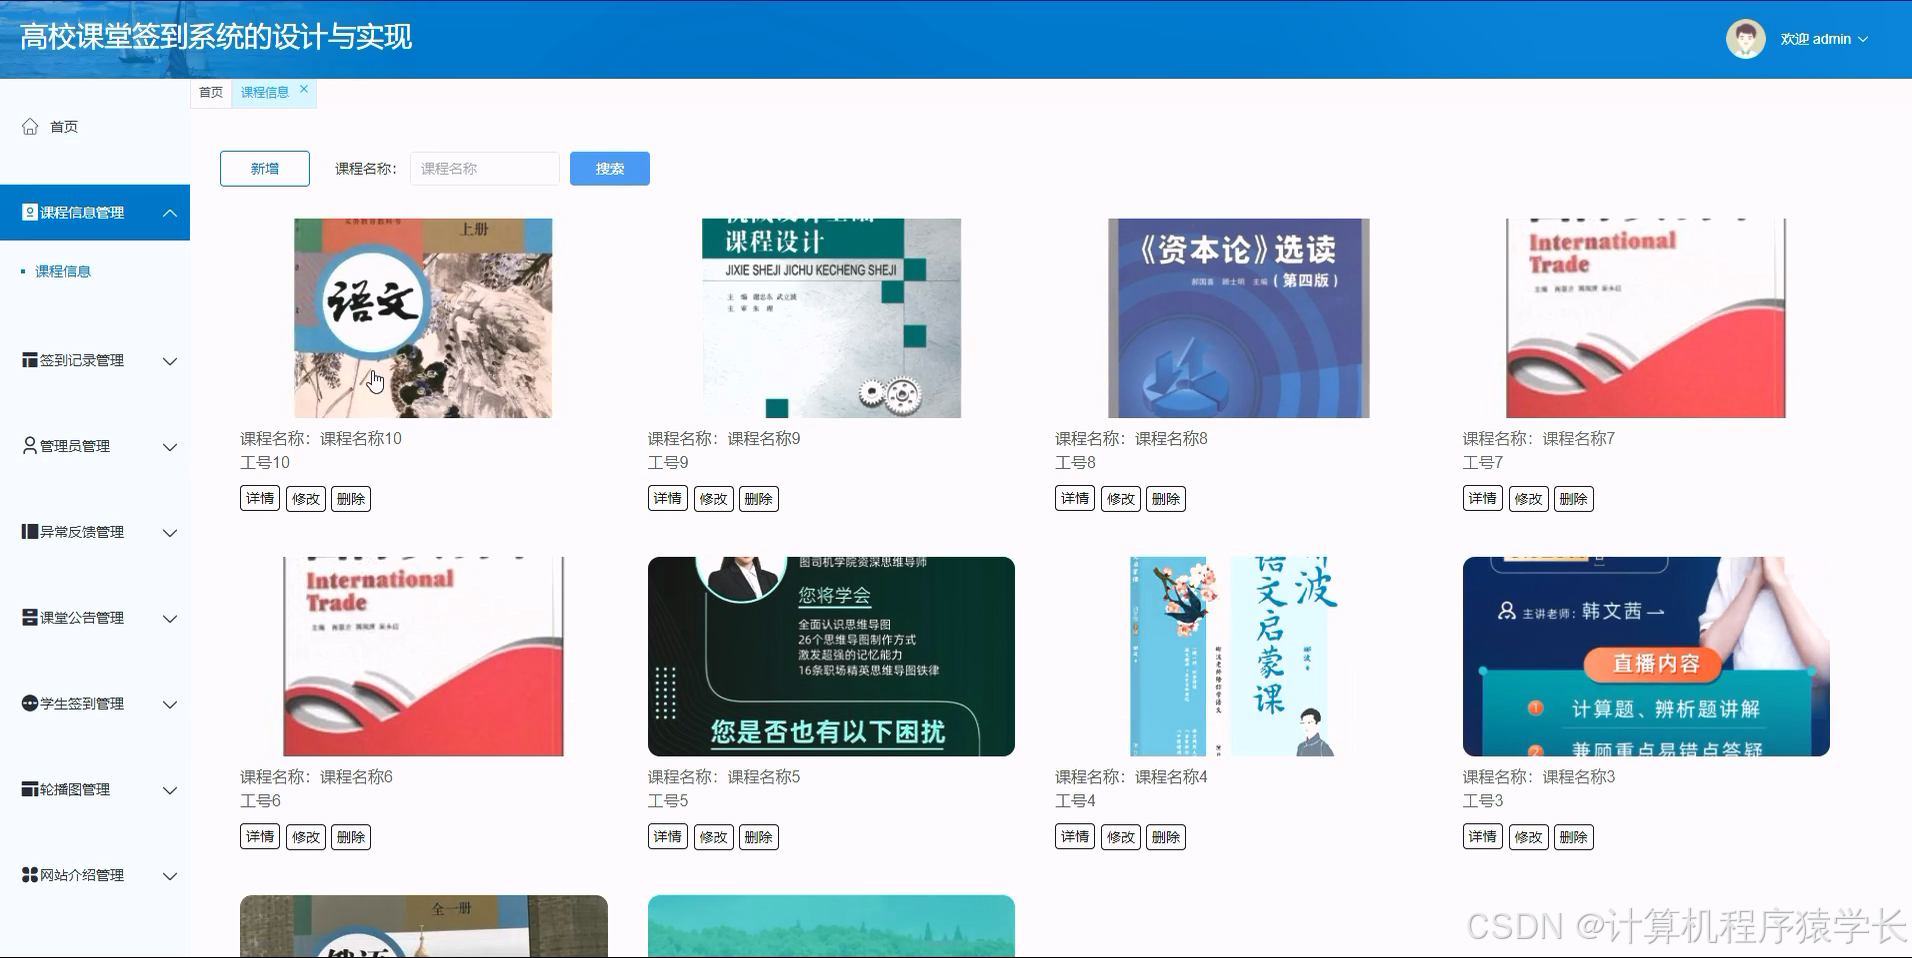This screenshot has width=1912, height=958.
Task: Click the 课程设计 book cover thumbnail
Action: [x=831, y=318]
